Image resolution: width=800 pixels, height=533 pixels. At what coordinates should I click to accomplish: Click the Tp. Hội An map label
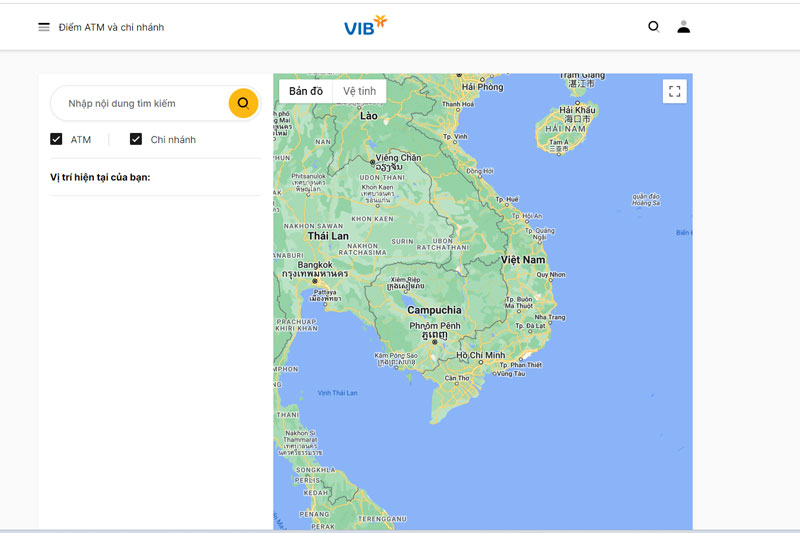527,216
